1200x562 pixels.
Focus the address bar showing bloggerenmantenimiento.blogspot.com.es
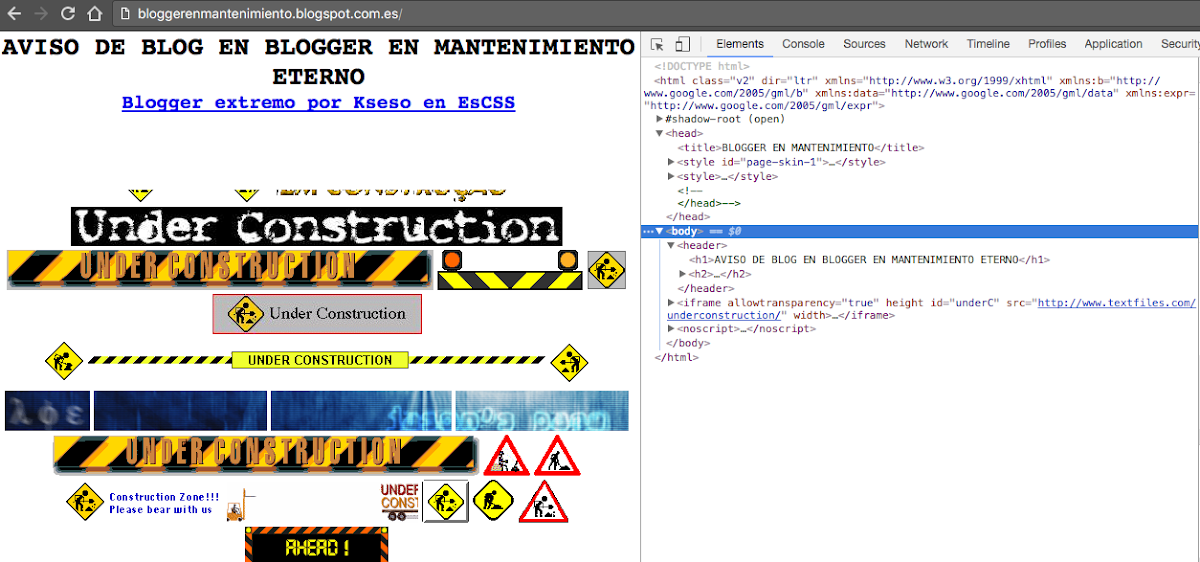pos(269,14)
